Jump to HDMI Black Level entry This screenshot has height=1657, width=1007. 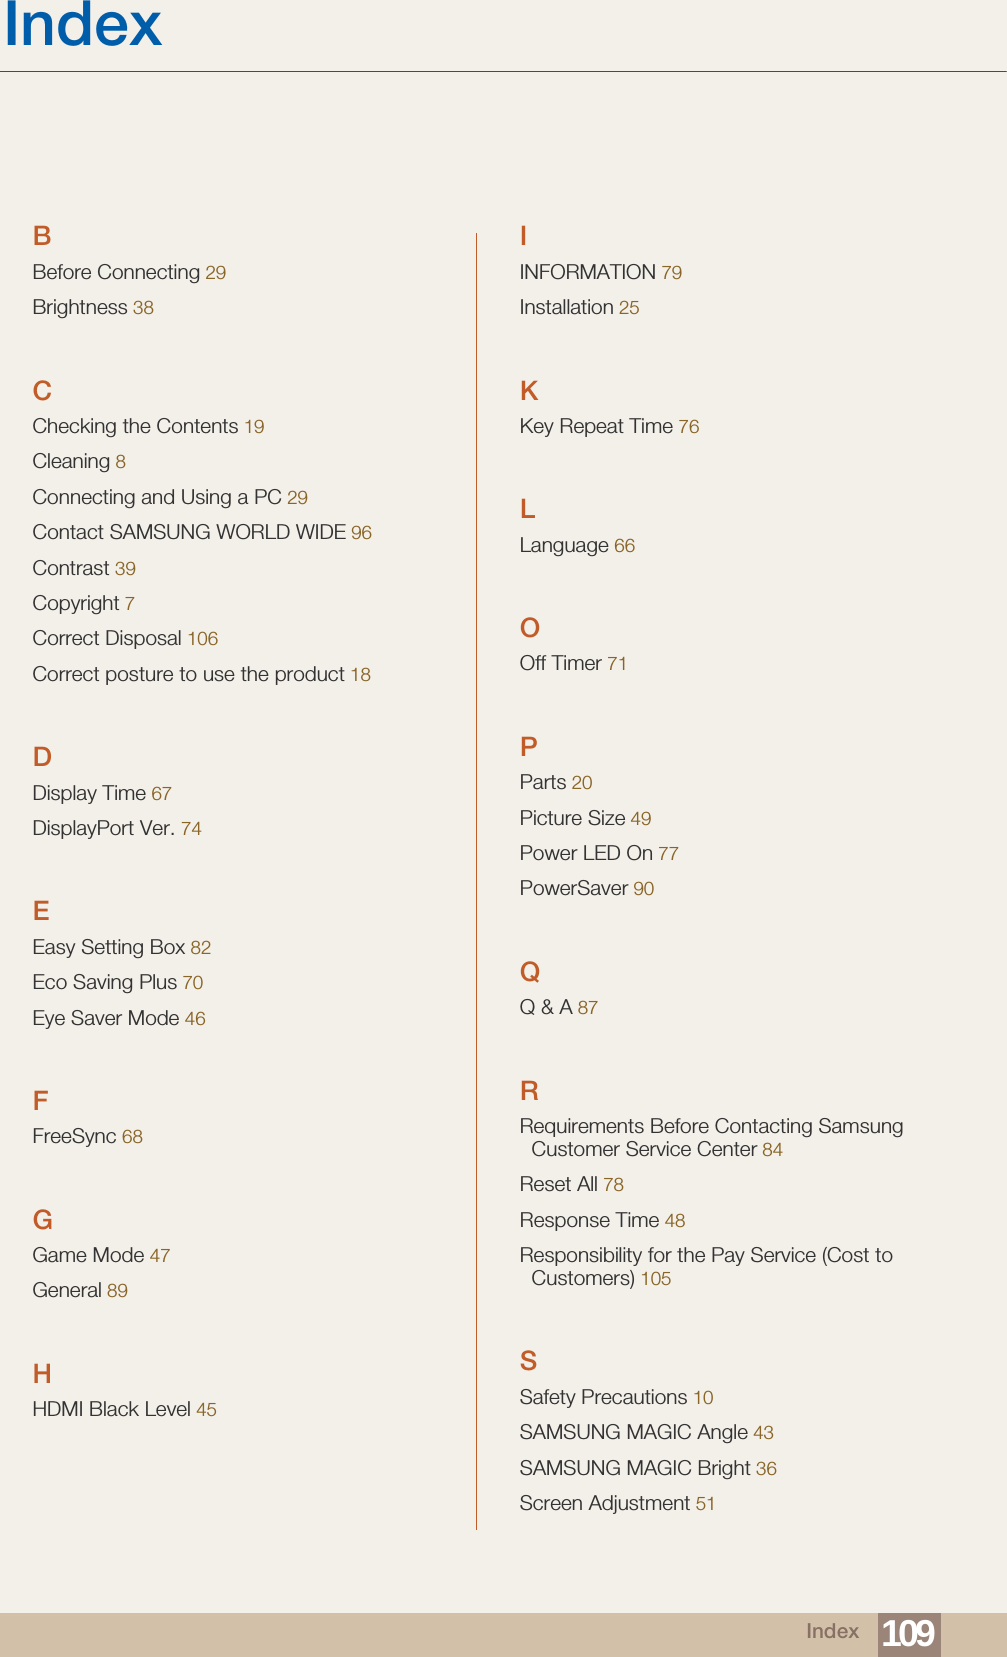(123, 1410)
